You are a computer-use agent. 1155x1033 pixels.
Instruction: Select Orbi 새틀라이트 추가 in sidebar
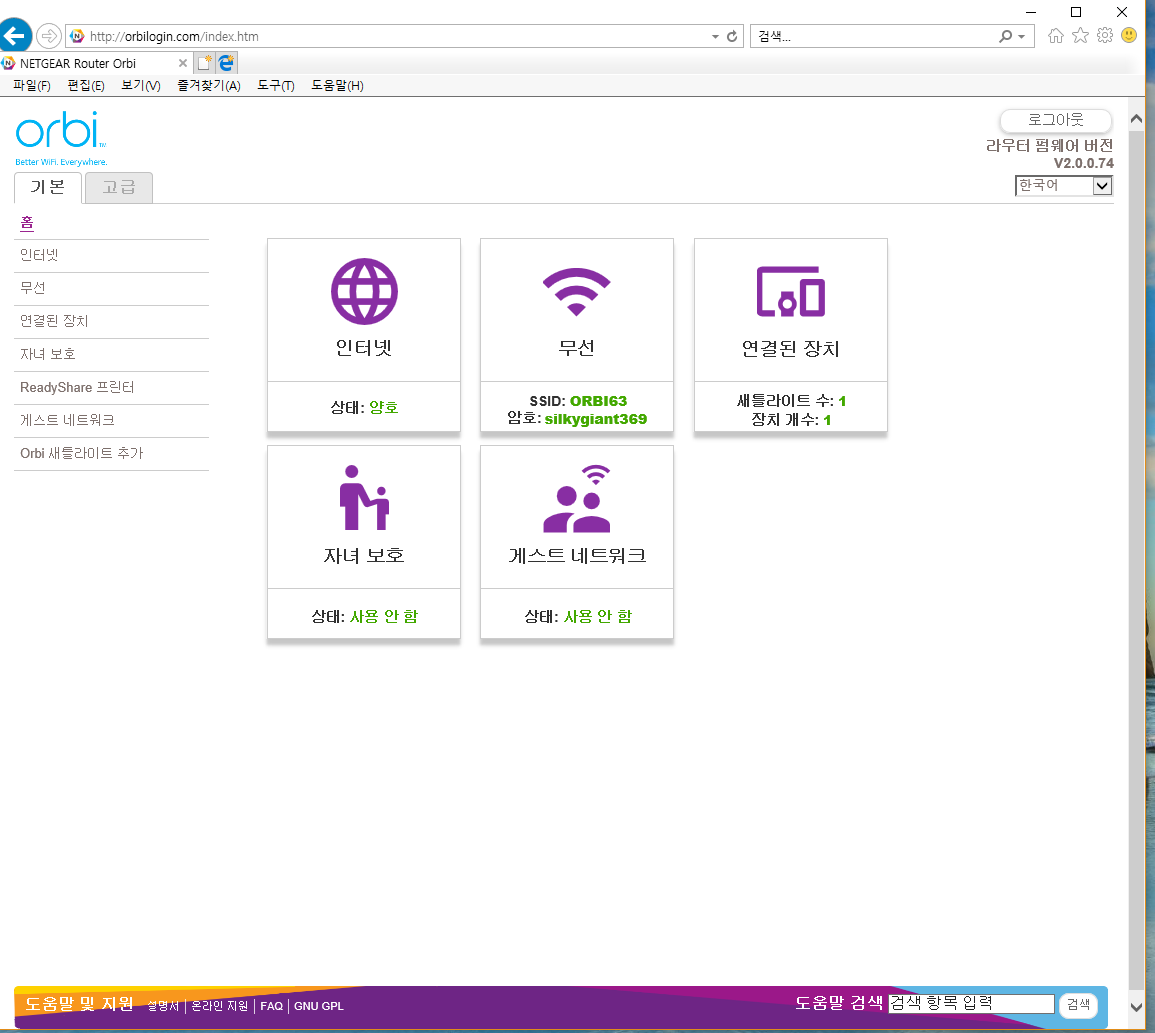[82, 453]
